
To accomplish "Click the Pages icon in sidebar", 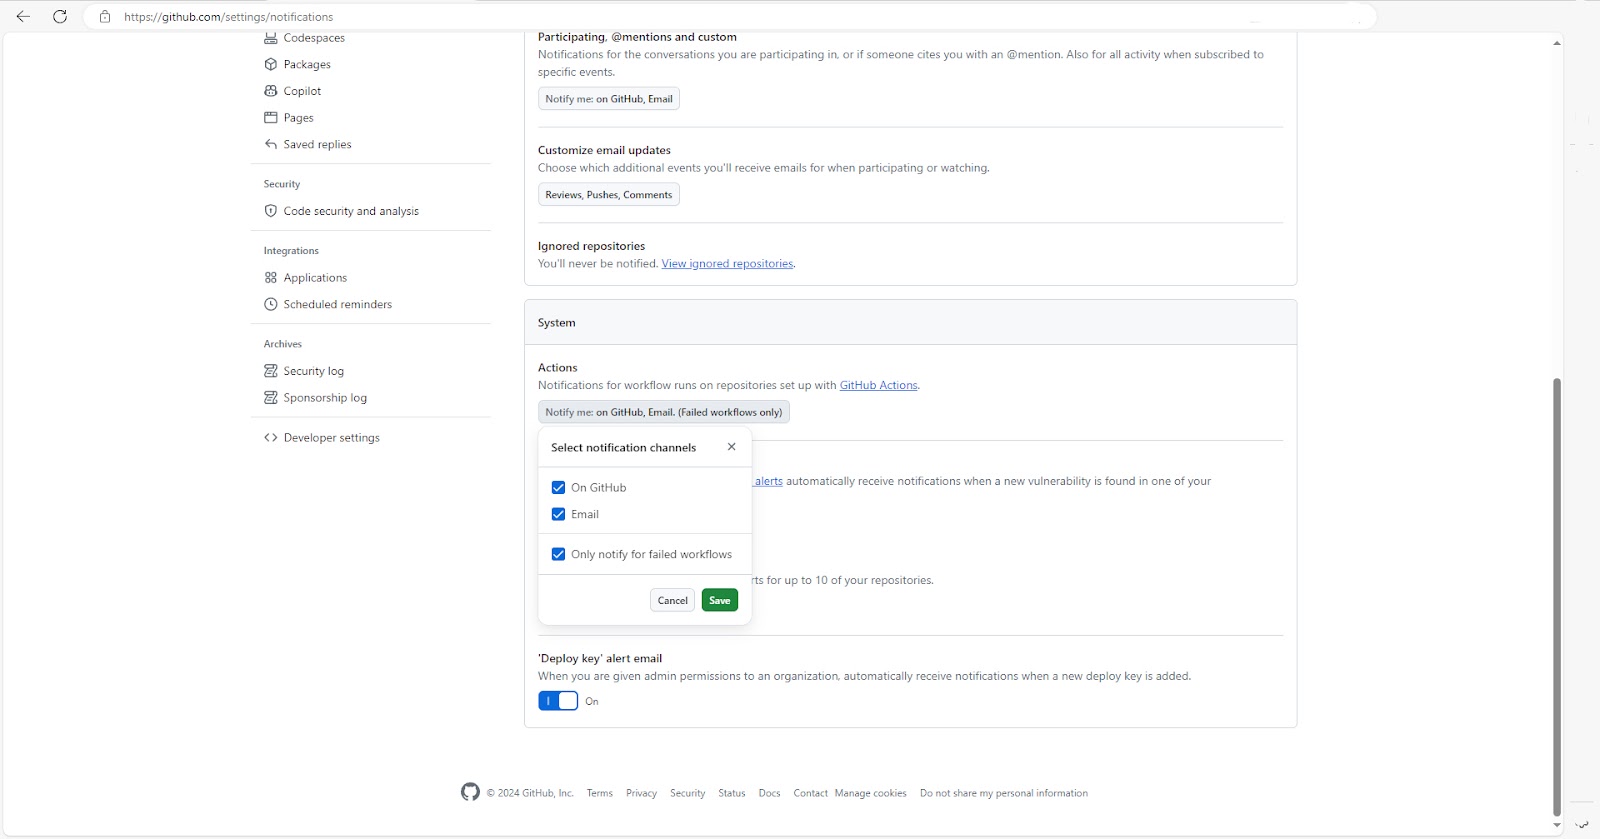I will [270, 118].
